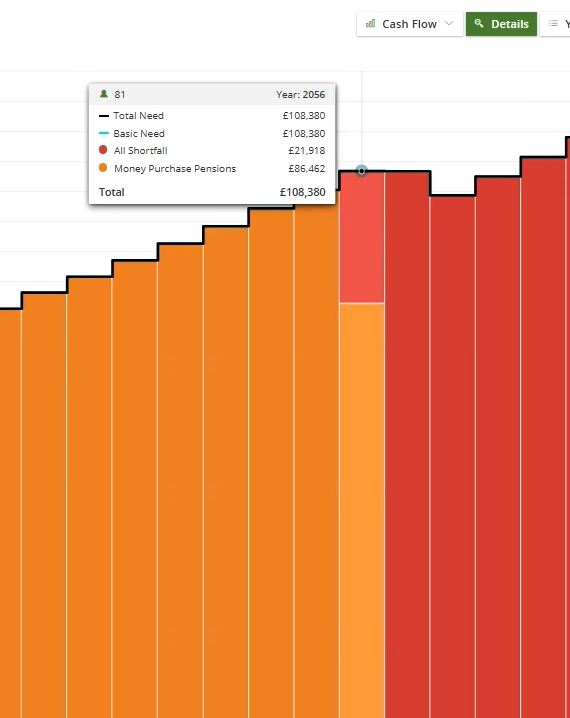Expand the Cash Flow chevron arrow
Image resolution: width=570 pixels, height=718 pixels.
(x=449, y=23)
